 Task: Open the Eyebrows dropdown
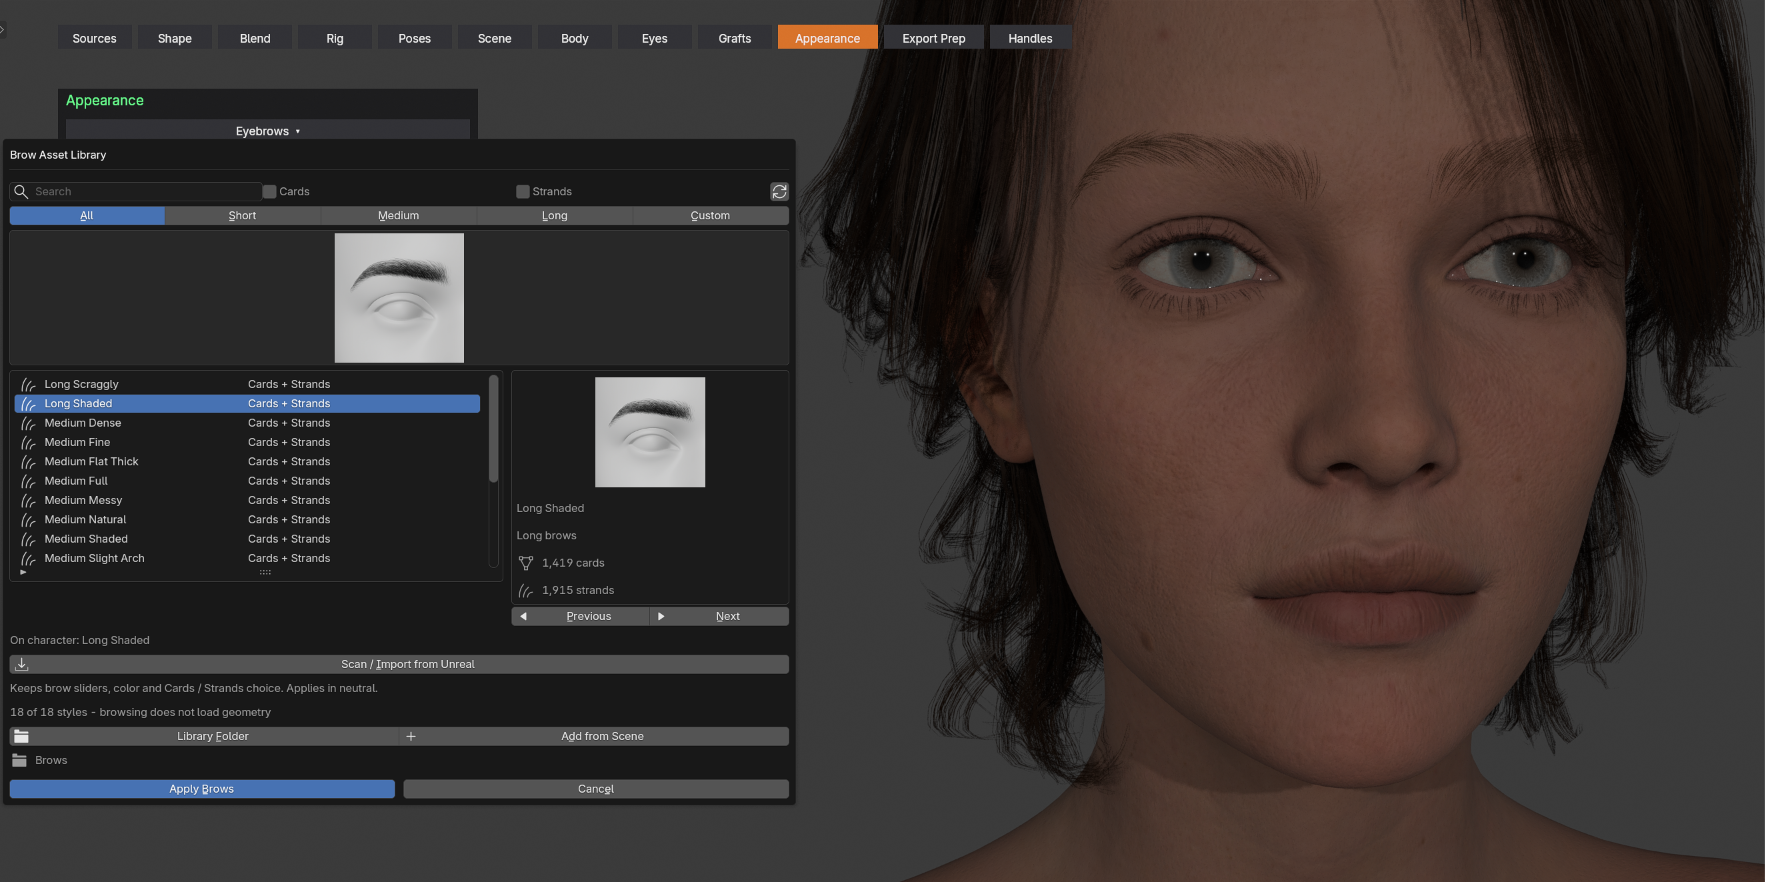(x=268, y=131)
